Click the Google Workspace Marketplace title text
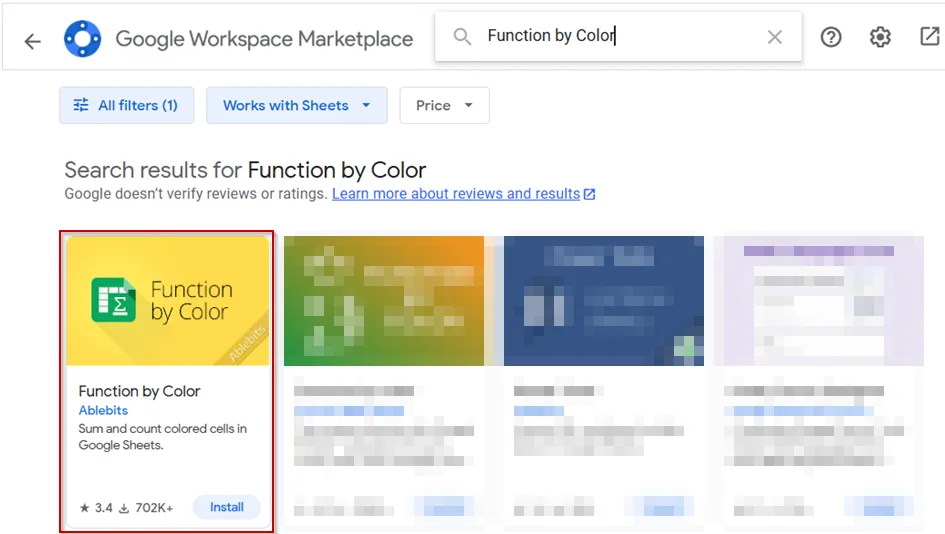 (264, 39)
